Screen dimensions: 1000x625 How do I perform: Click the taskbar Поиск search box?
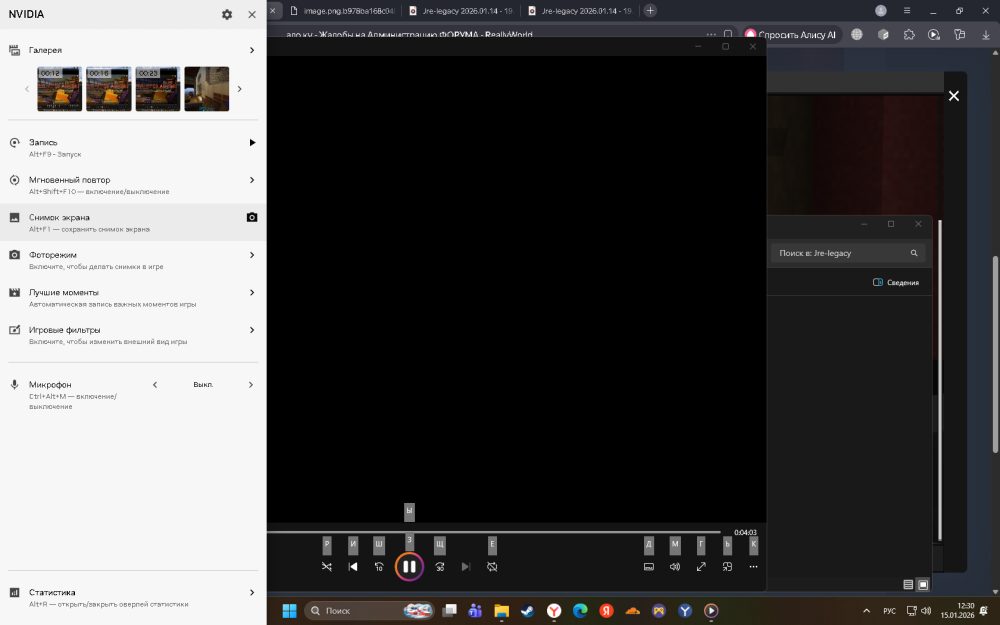370,611
